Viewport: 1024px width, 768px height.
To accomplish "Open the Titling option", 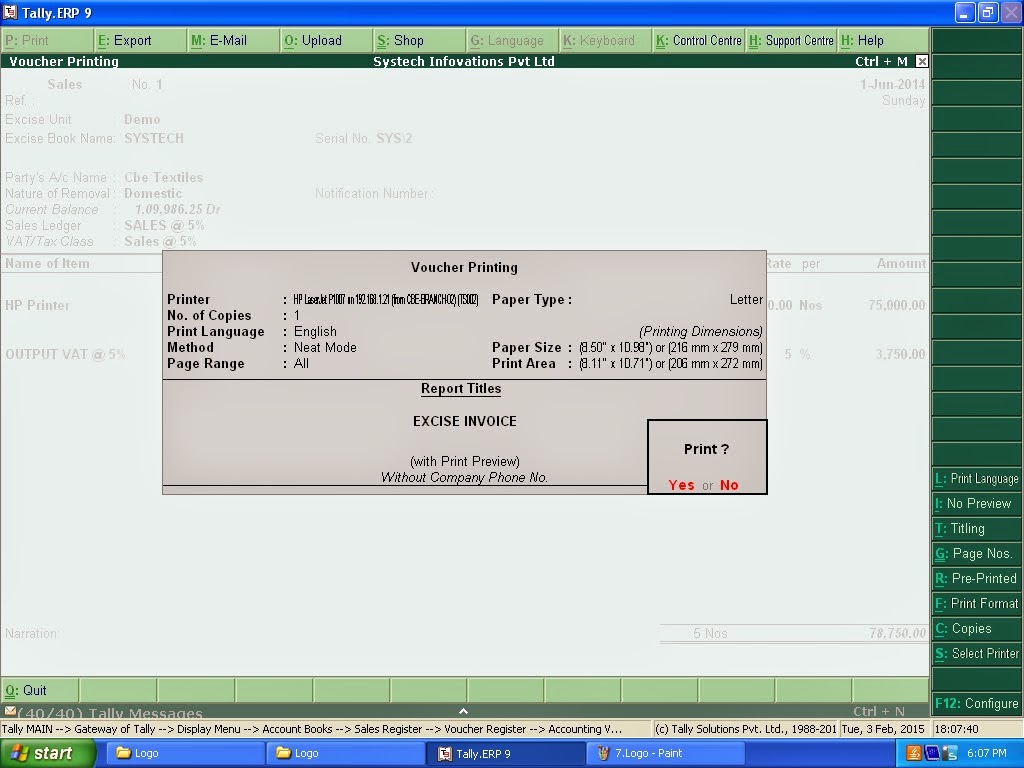I will [x=977, y=528].
